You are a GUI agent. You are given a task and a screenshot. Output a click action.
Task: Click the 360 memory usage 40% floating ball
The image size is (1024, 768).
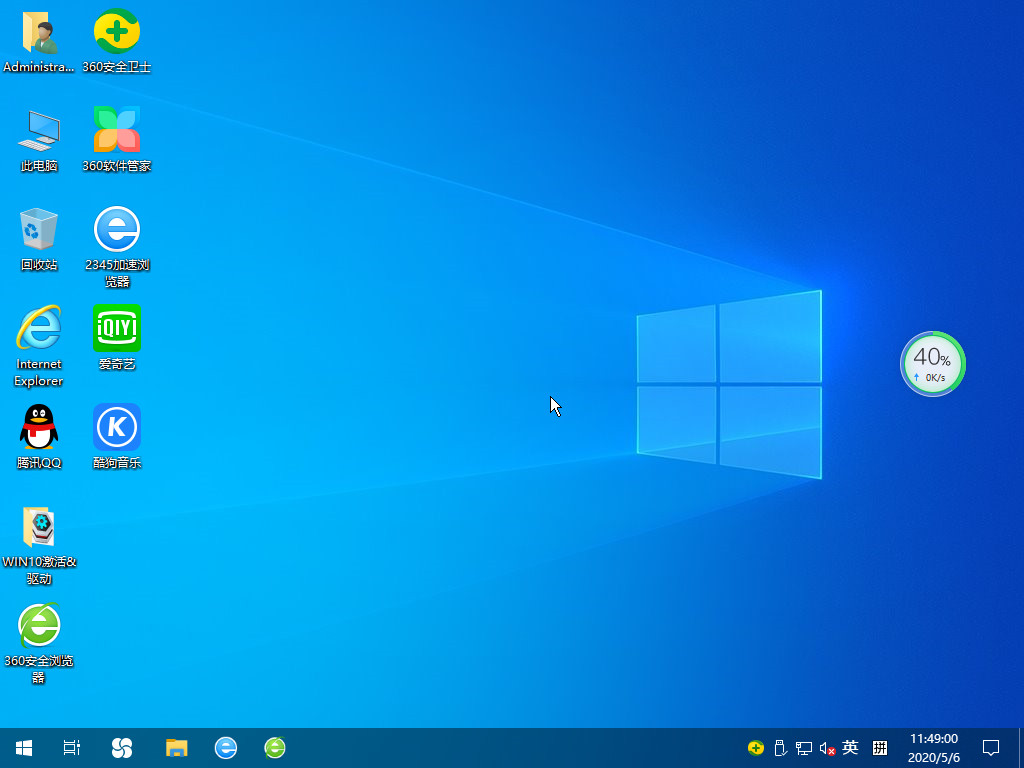[x=932, y=364]
